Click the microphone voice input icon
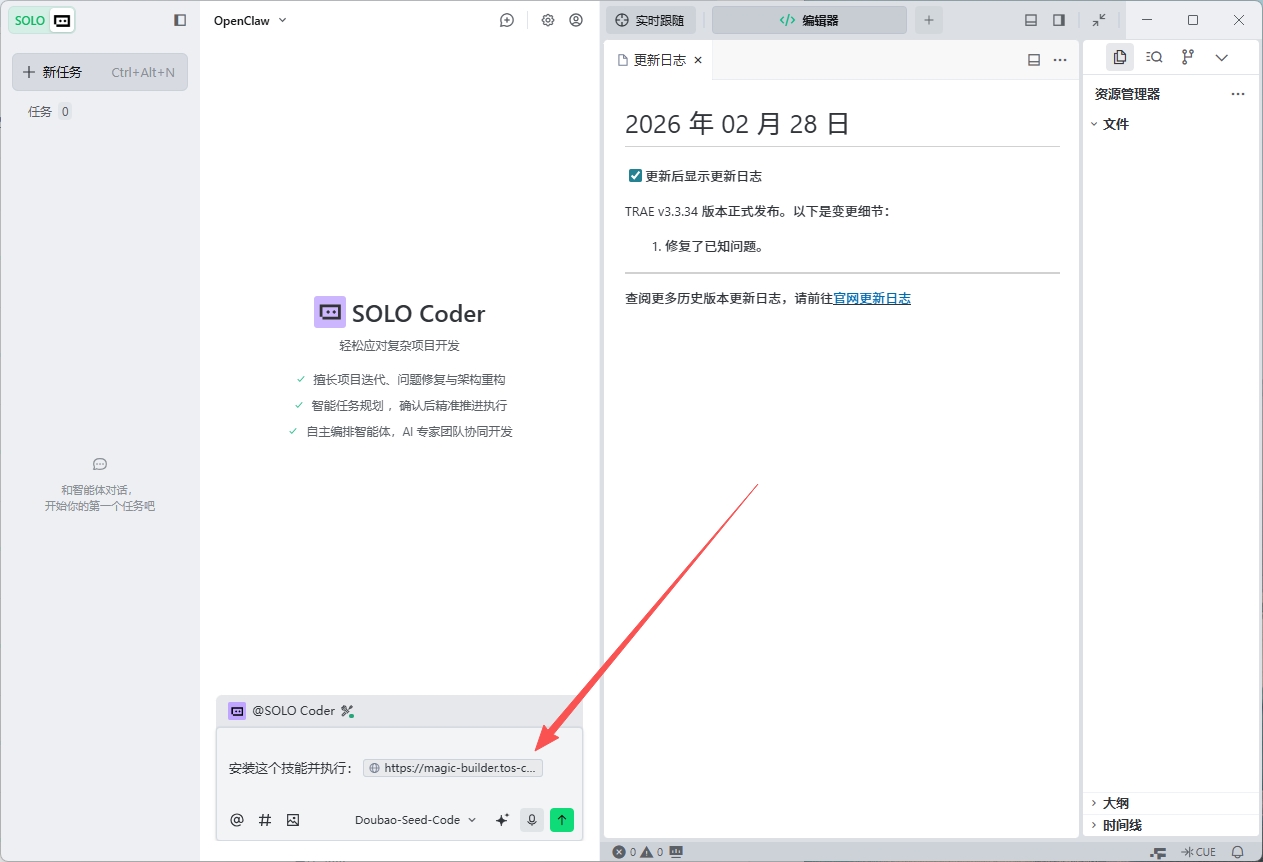The image size is (1263, 862). coord(532,820)
